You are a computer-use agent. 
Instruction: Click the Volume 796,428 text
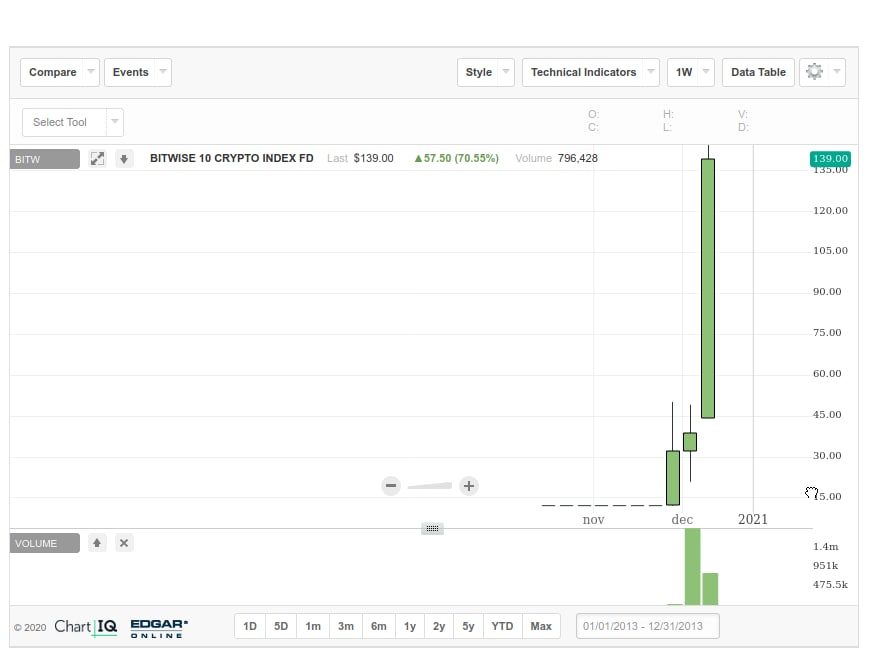click(x=556, y=158)
